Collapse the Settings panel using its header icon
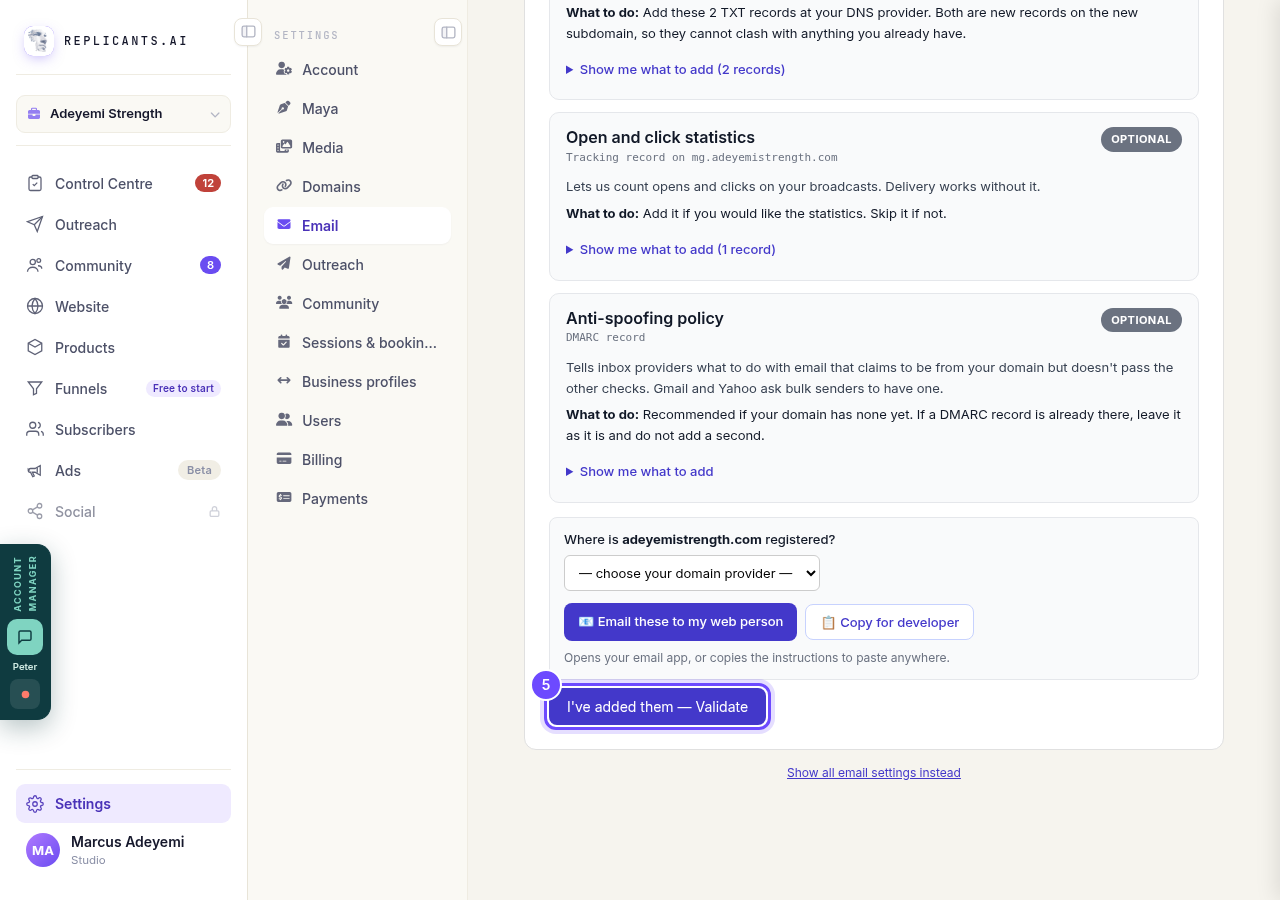Screen dimensions: 1280x900 (x=448, y=32)
